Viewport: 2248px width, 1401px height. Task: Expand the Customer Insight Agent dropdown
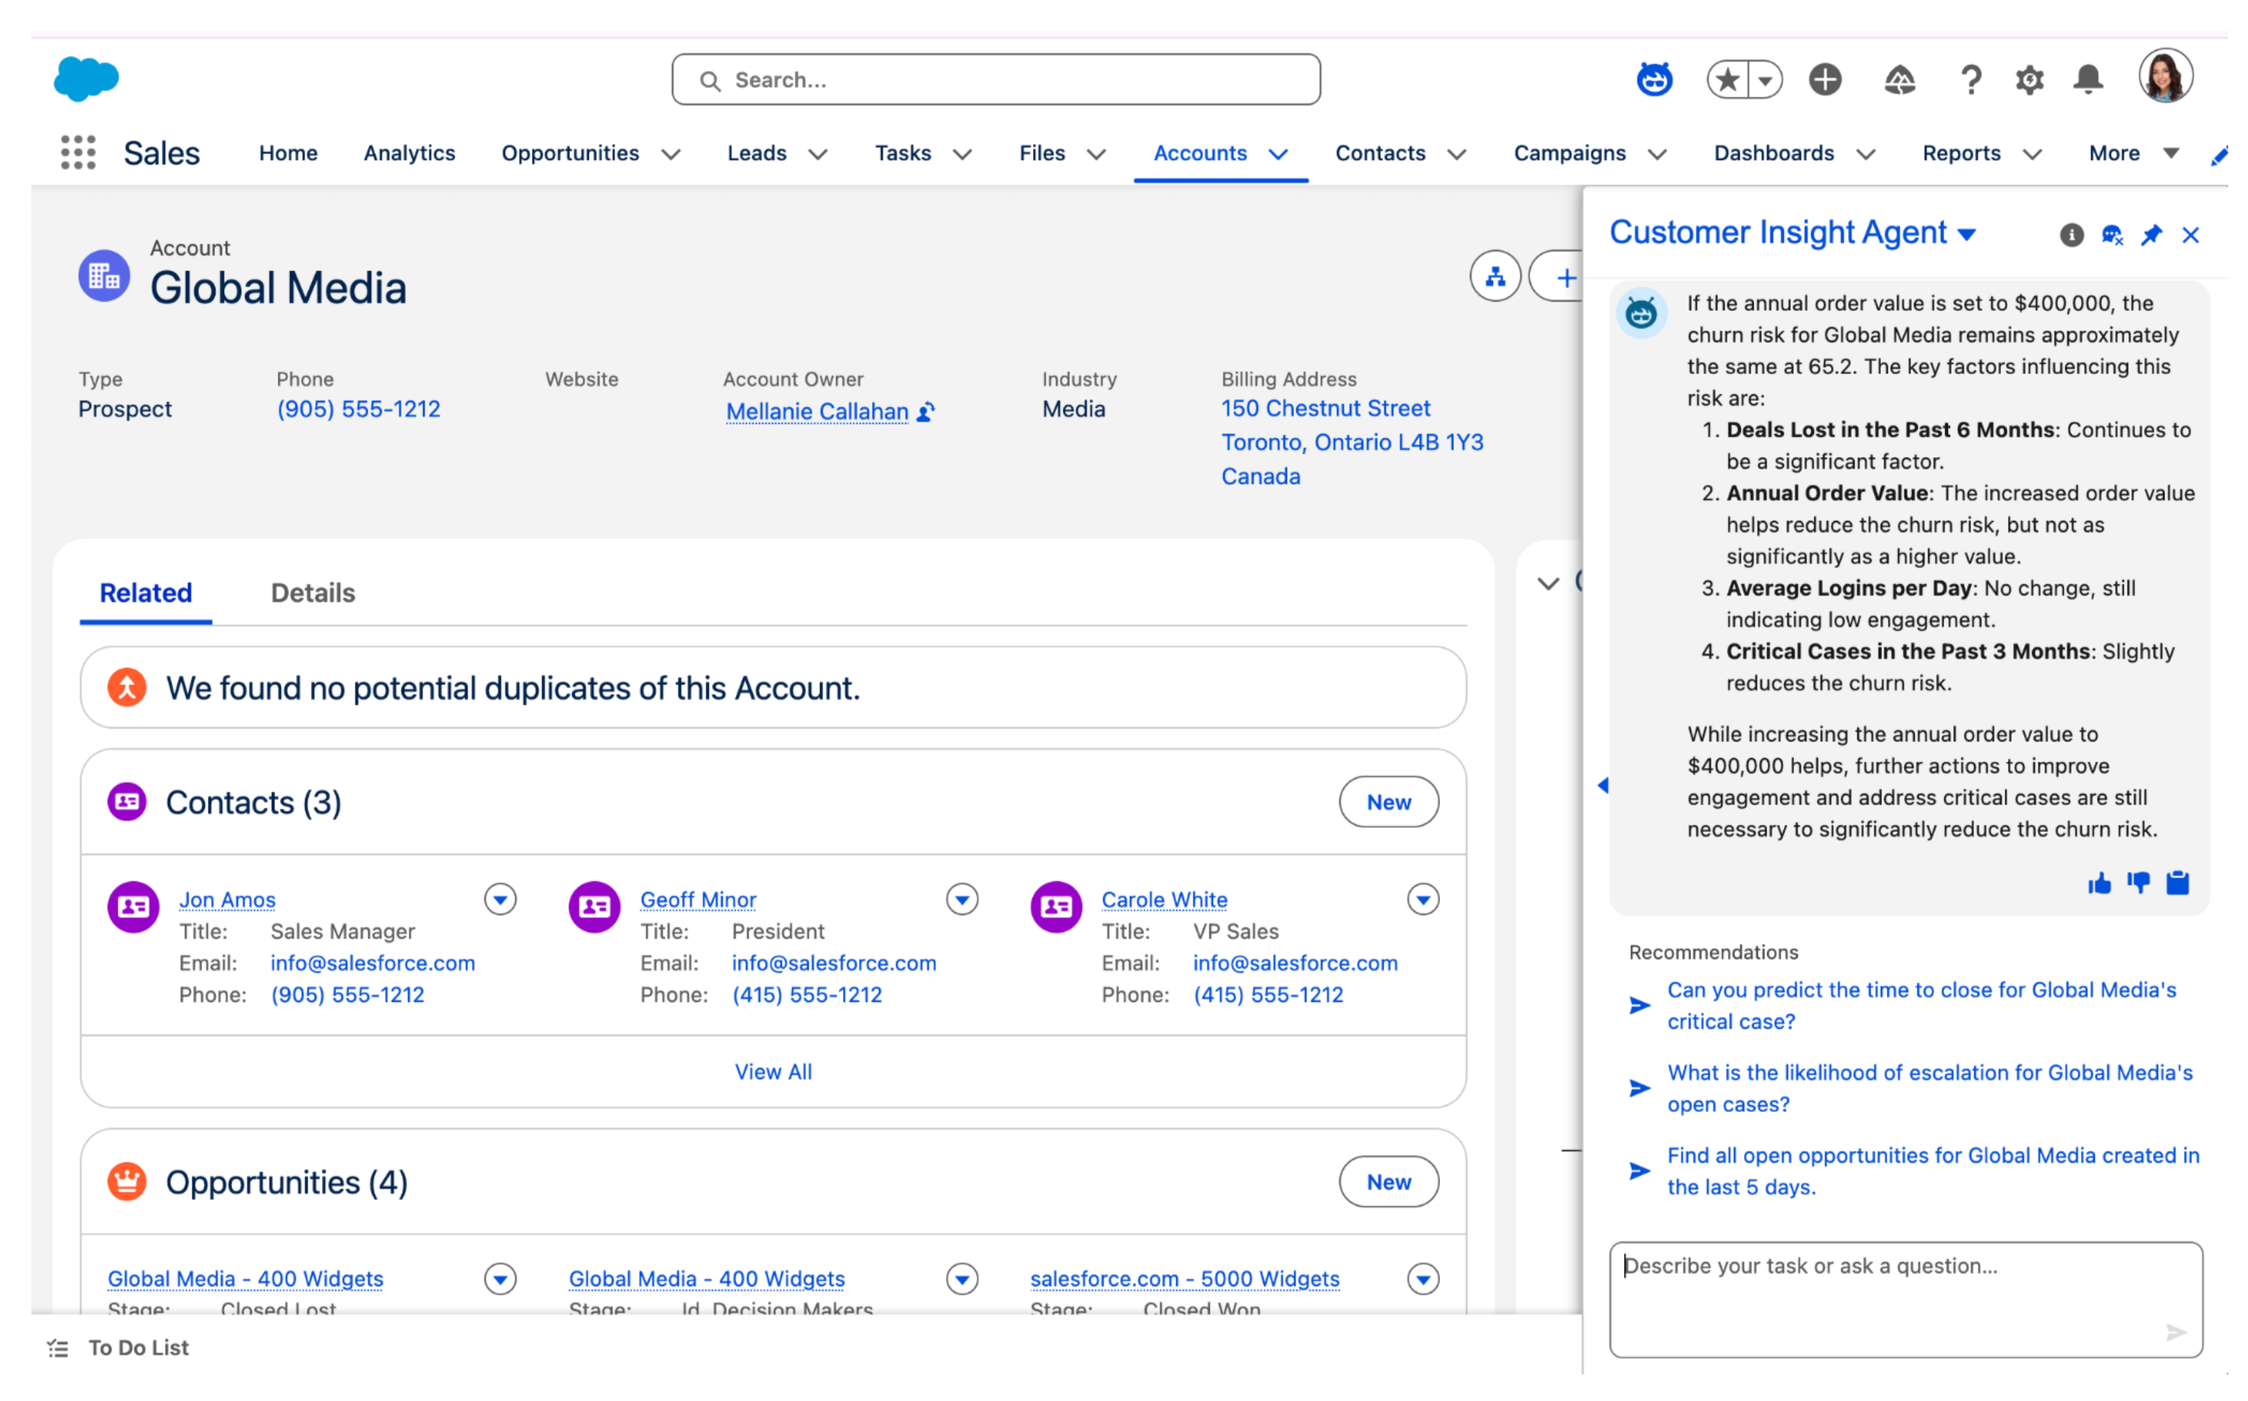tap(1967, 235)
